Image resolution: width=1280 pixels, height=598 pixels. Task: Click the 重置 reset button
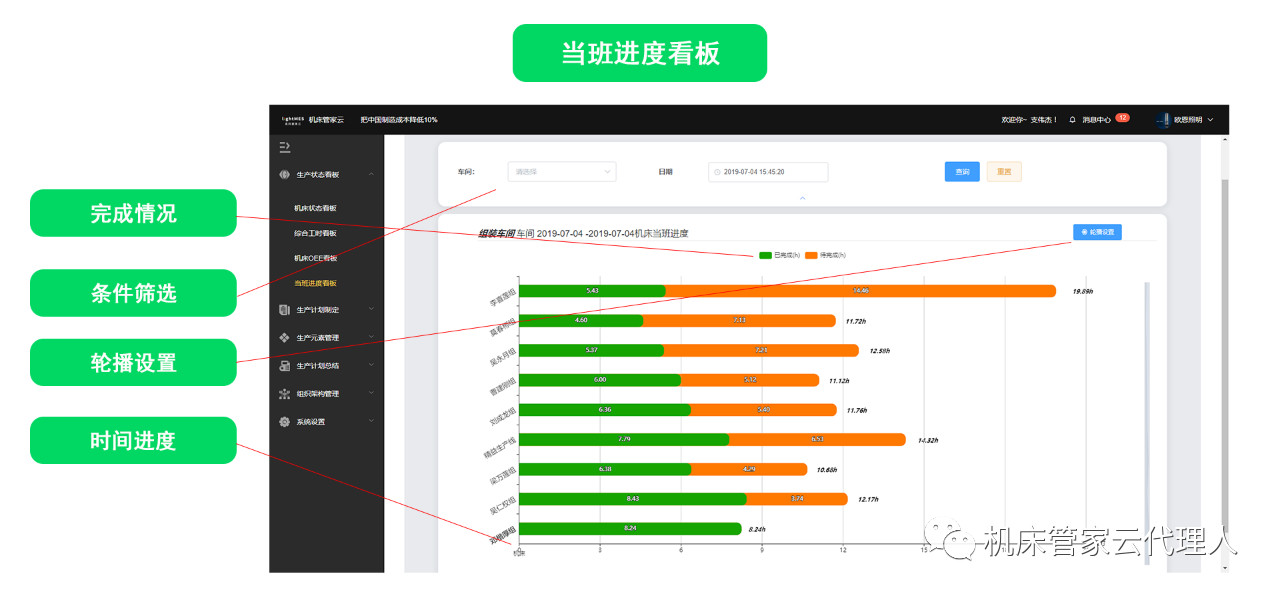point(1004,172)
